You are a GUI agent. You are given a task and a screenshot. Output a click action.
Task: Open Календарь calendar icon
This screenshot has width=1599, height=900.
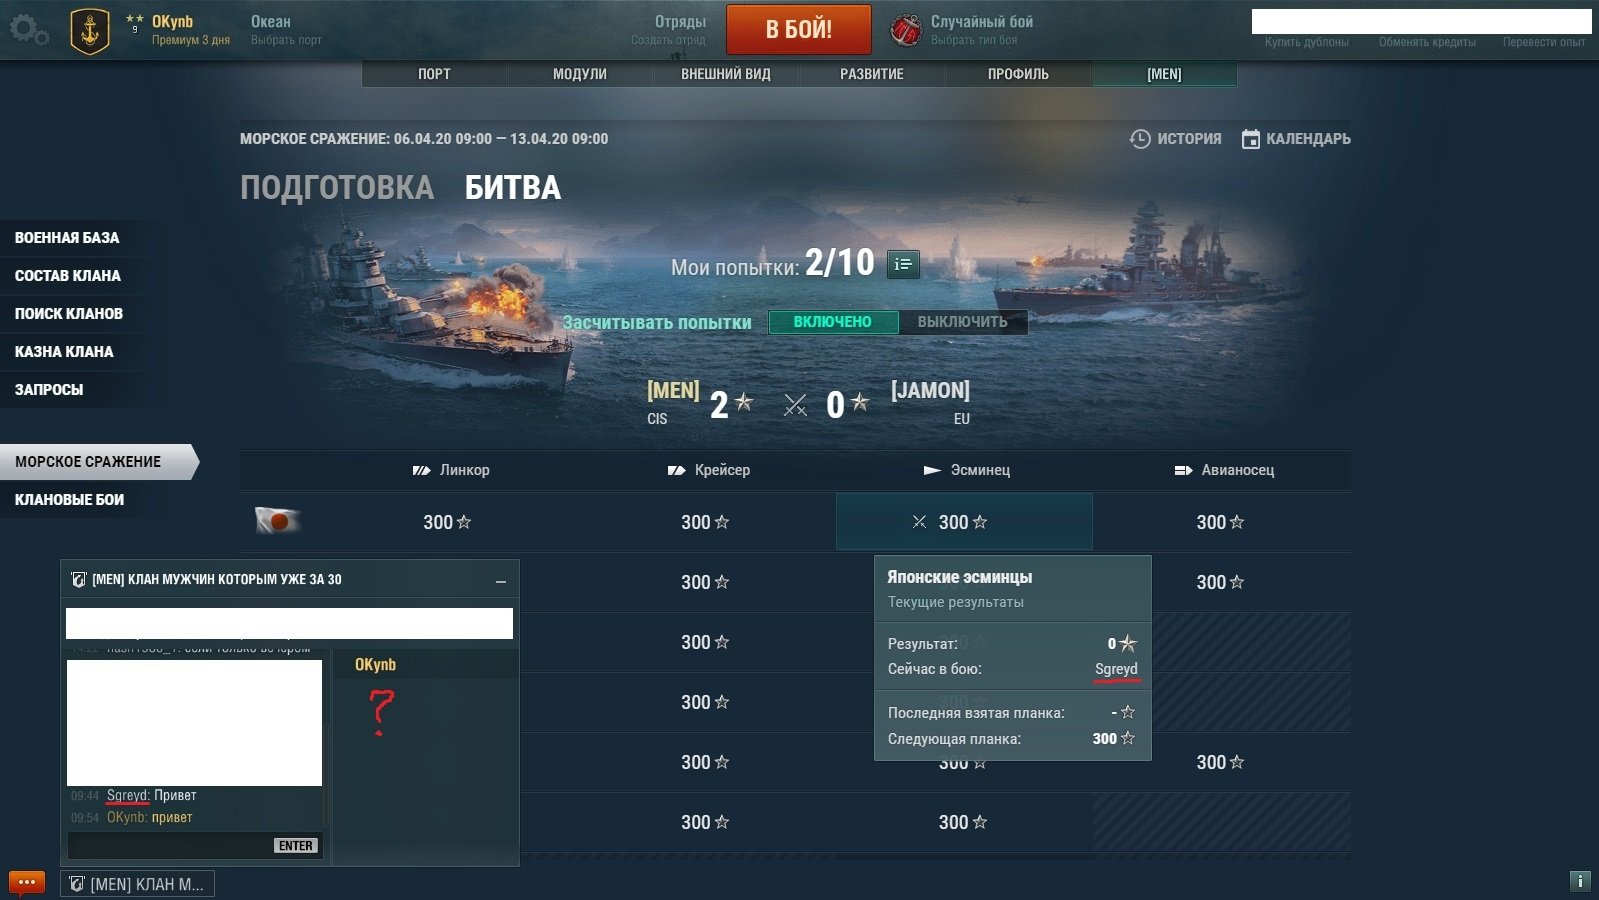[1250, 139]
